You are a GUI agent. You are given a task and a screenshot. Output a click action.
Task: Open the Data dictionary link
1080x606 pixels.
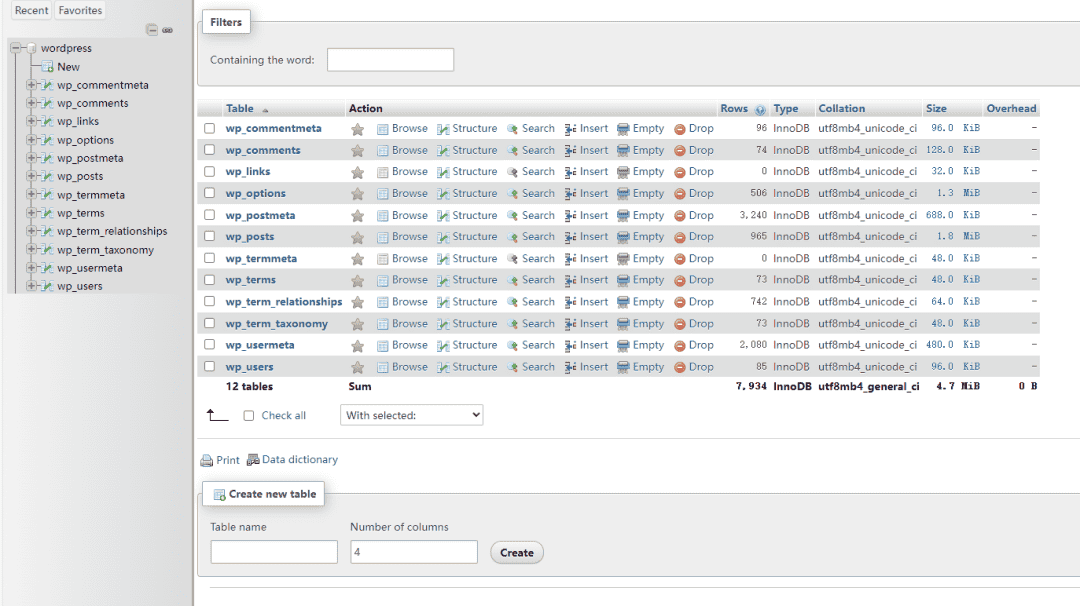pos(299,460)
